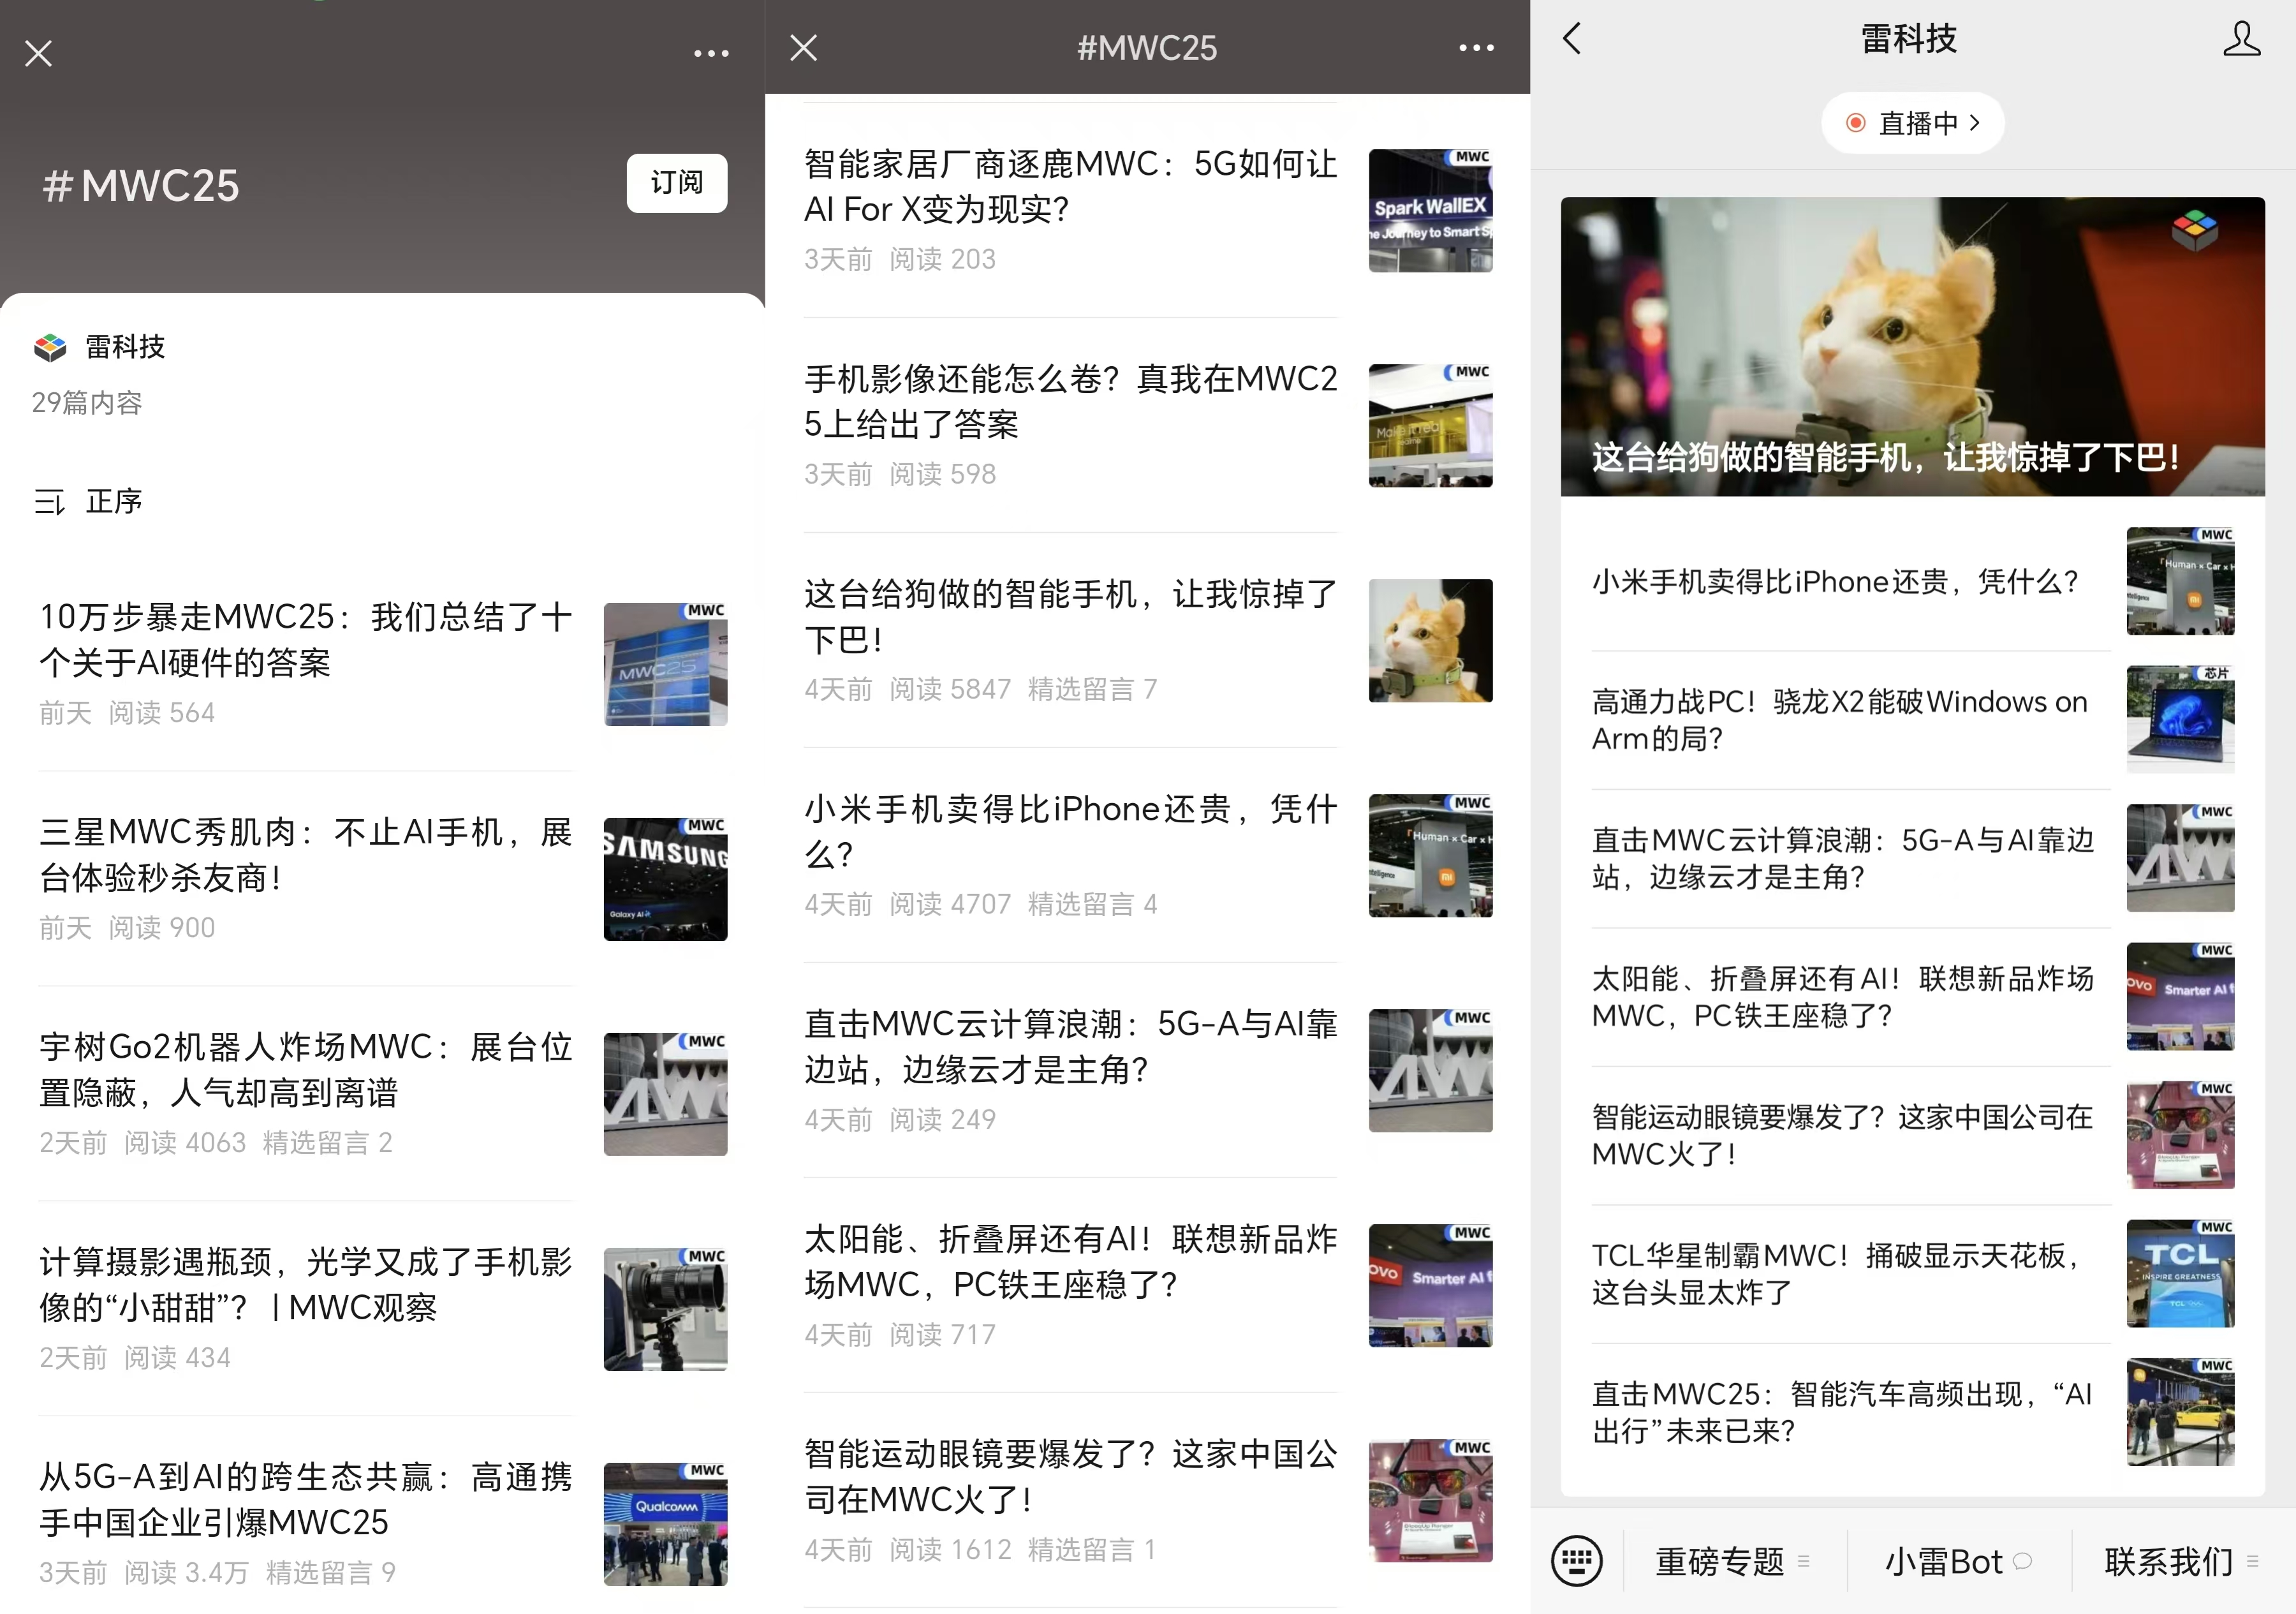
Task: Open the cat cover image headline card
Action: pos(1912,346)
